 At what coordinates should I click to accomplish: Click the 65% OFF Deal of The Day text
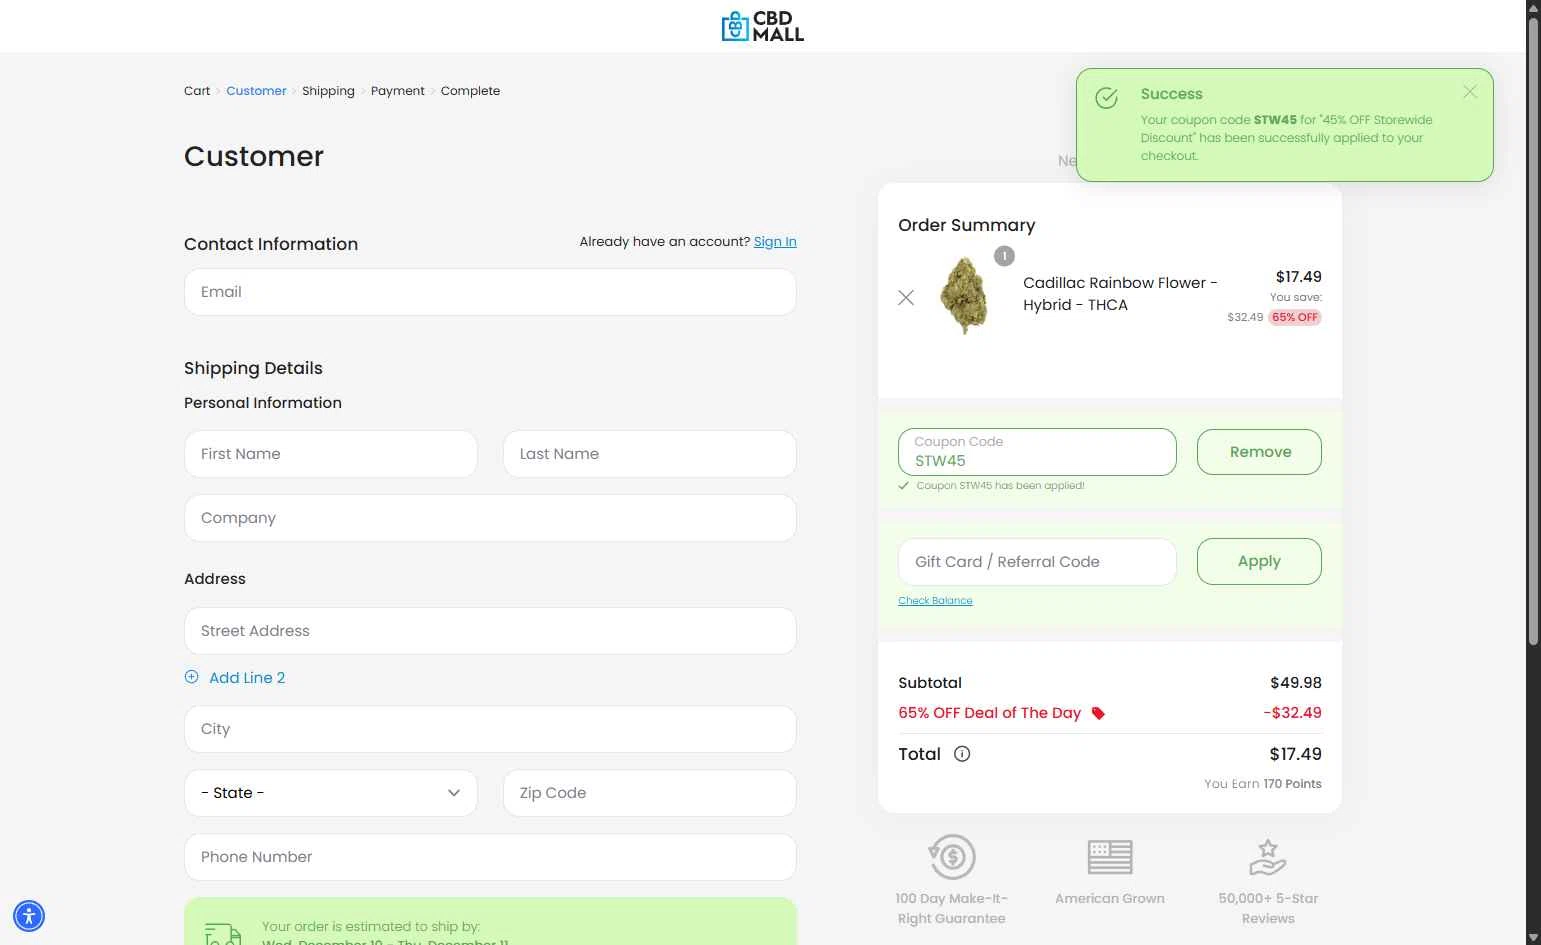coord(989,713)
